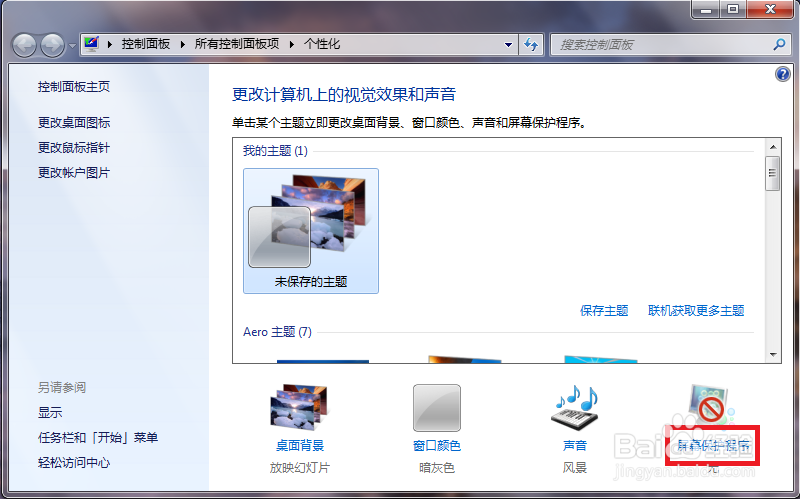Click the 窗口颜色 text link
800x499 pixels.
[x=437, y=445]
